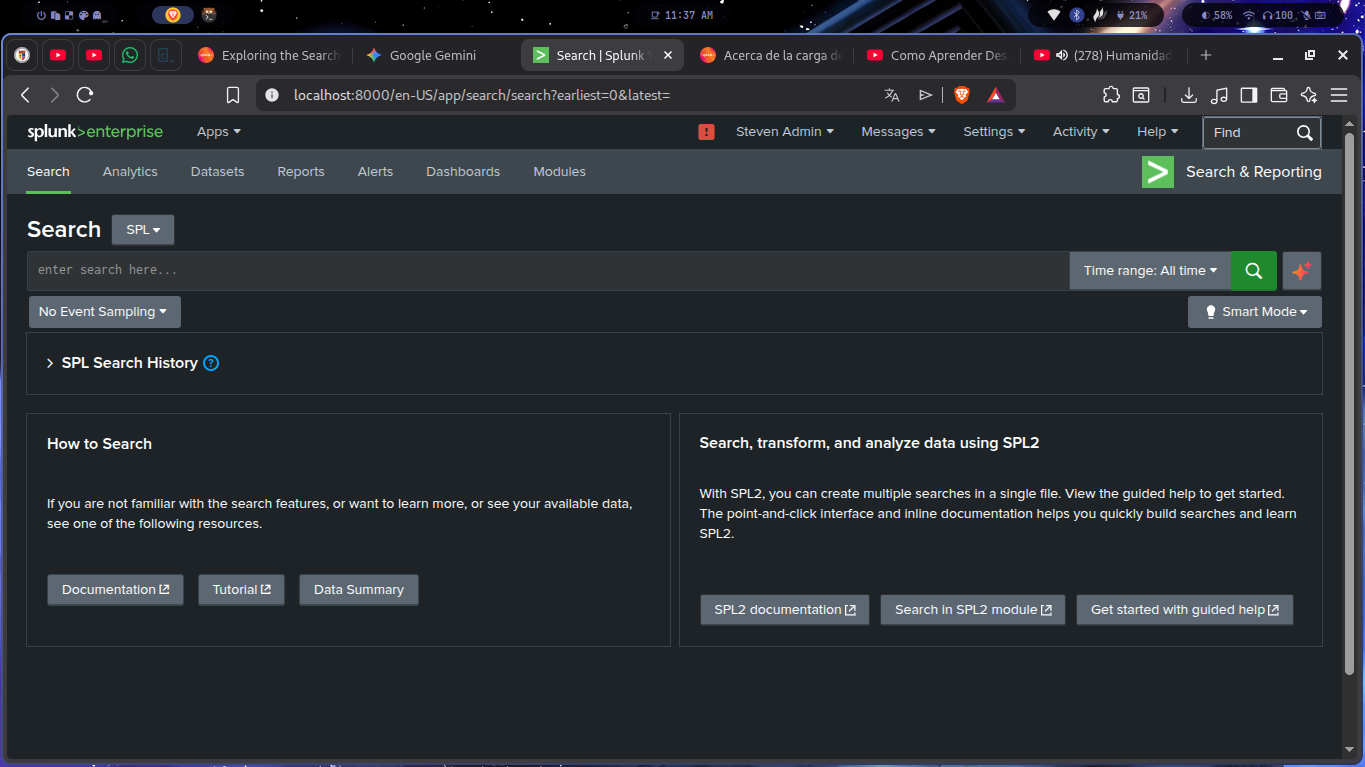Open the SPL2 documentation
1365x767 pixels.
(784, 609)
